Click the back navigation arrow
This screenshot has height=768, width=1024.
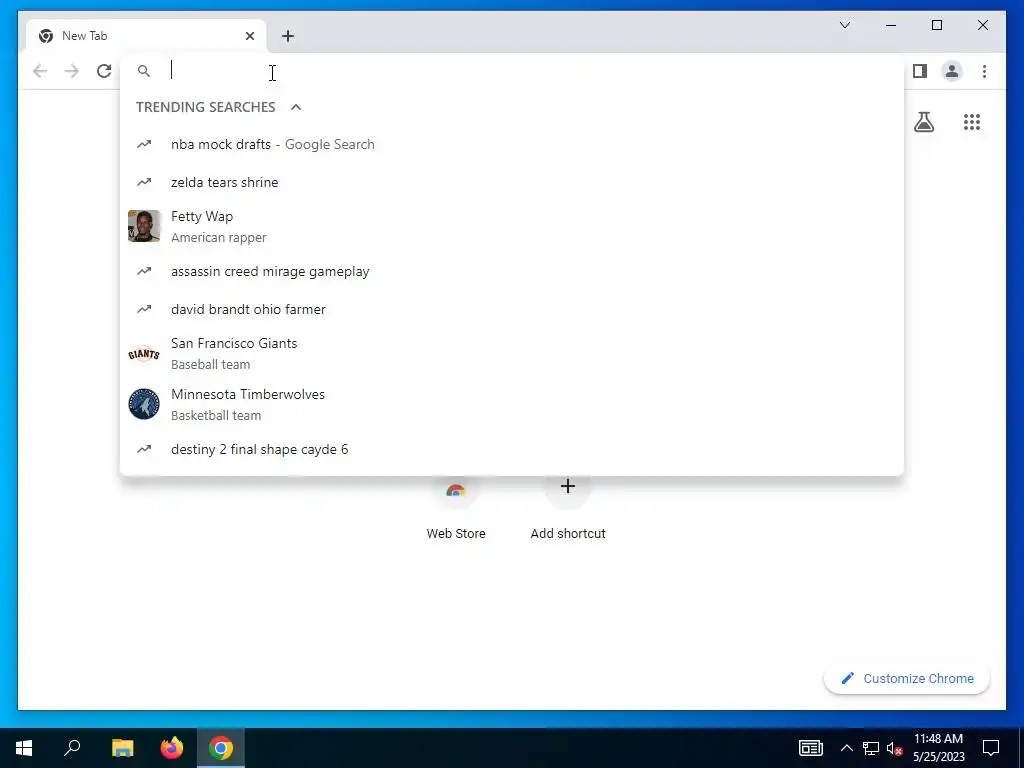coord(40,71)
